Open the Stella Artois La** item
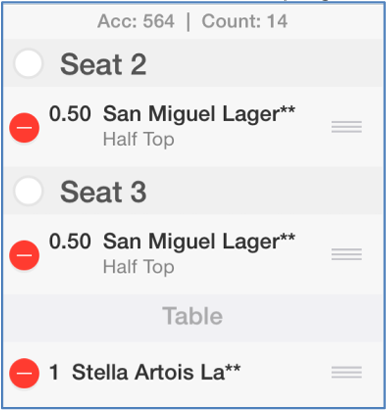The width and height of the screenshot is (386, 412). pos(156,372)
